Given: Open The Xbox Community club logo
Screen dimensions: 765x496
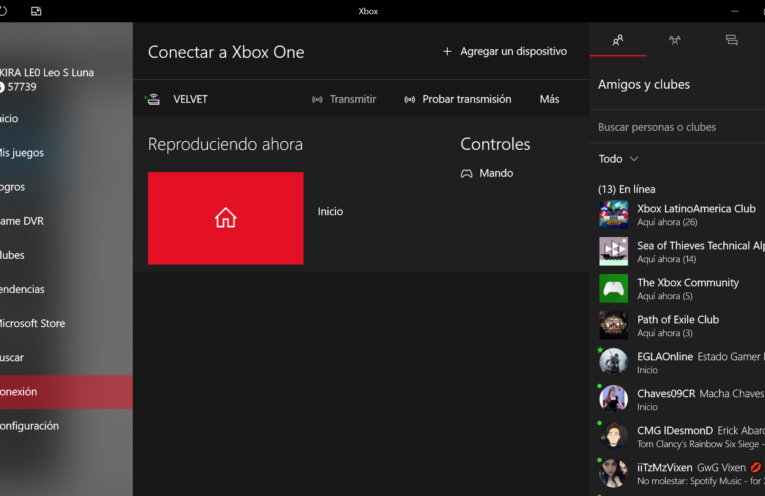Looking at the screenshot, I should click(x=613, y=289).
